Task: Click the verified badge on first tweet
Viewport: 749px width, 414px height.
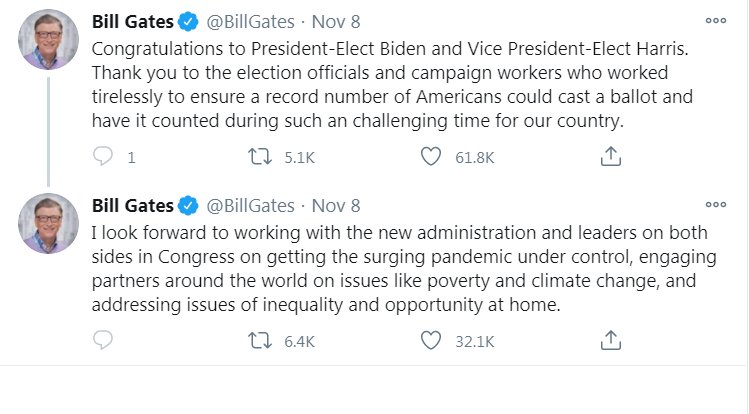Action: click(x=189, y=22)
